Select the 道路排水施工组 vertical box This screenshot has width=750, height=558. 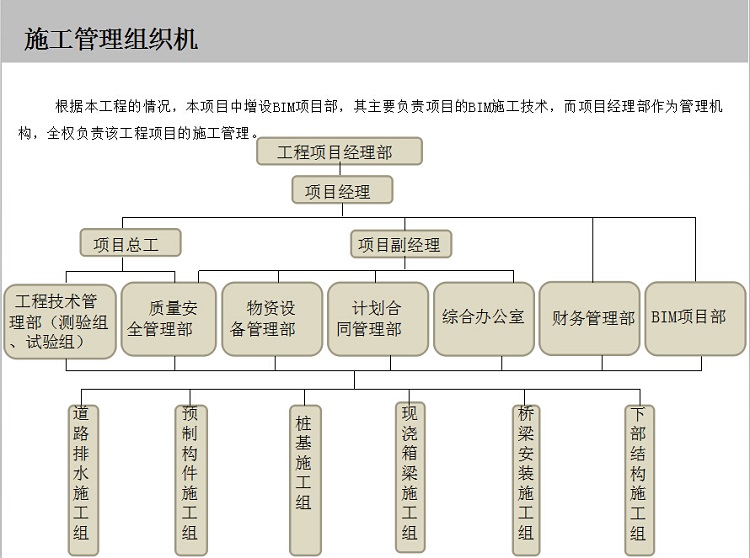click(83, 480)
